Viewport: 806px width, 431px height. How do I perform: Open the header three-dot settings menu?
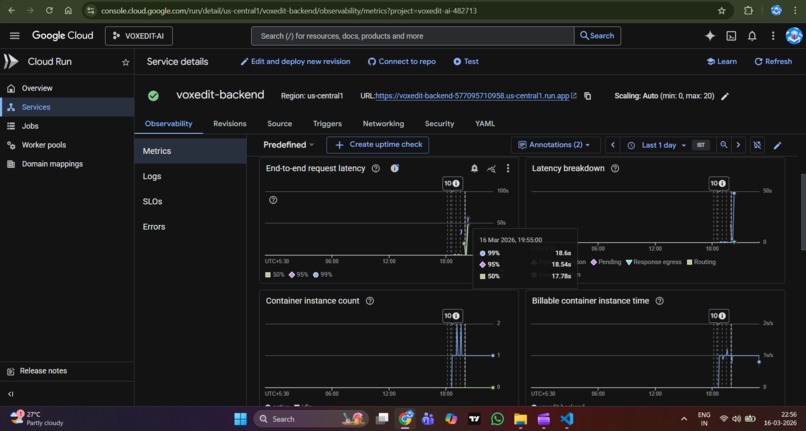point(773,35)
